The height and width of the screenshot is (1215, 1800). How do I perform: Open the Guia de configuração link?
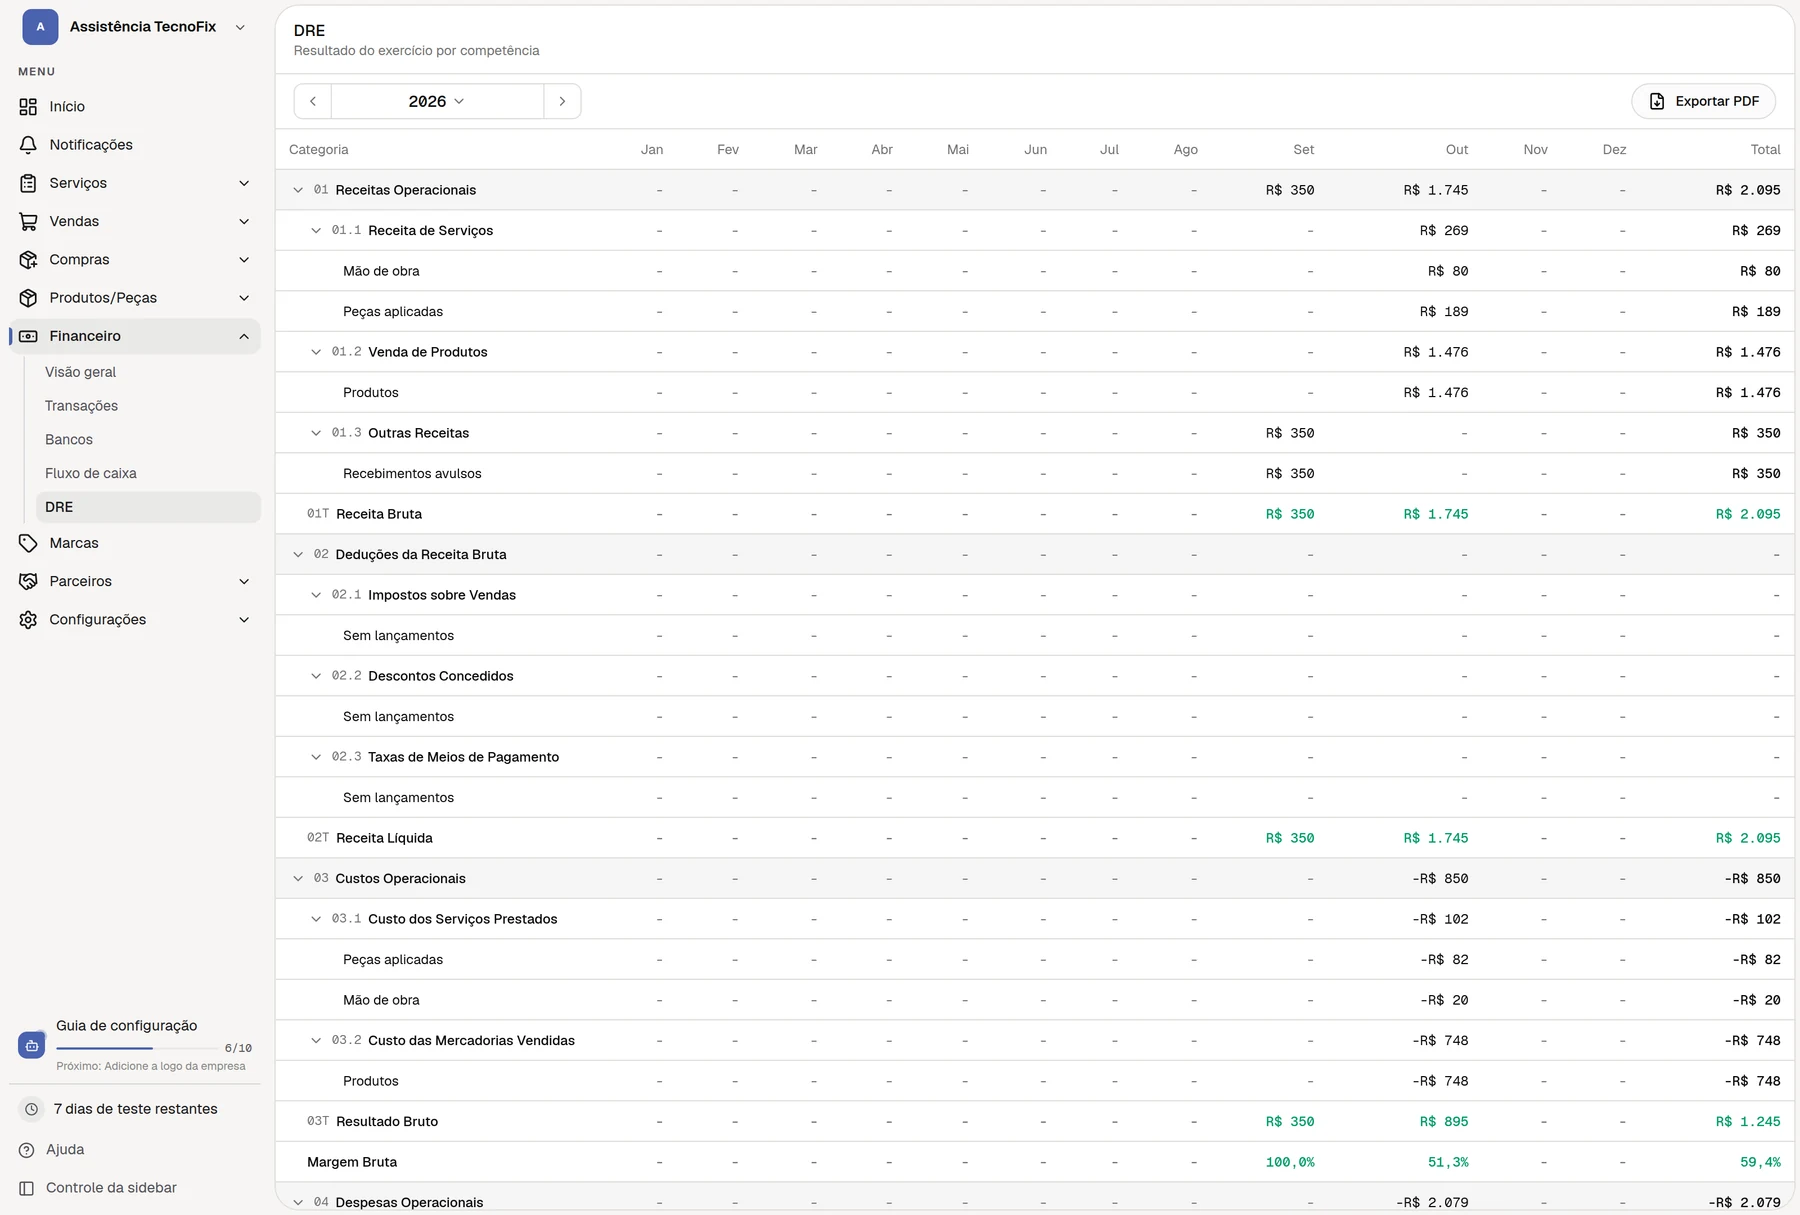coord(127,1026)
